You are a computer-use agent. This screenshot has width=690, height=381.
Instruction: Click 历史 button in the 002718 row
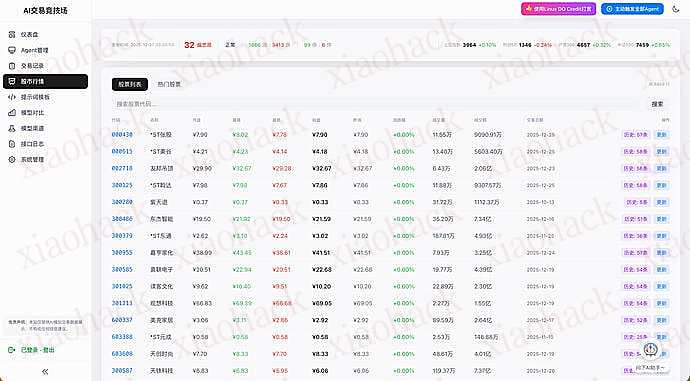[635, 169]
